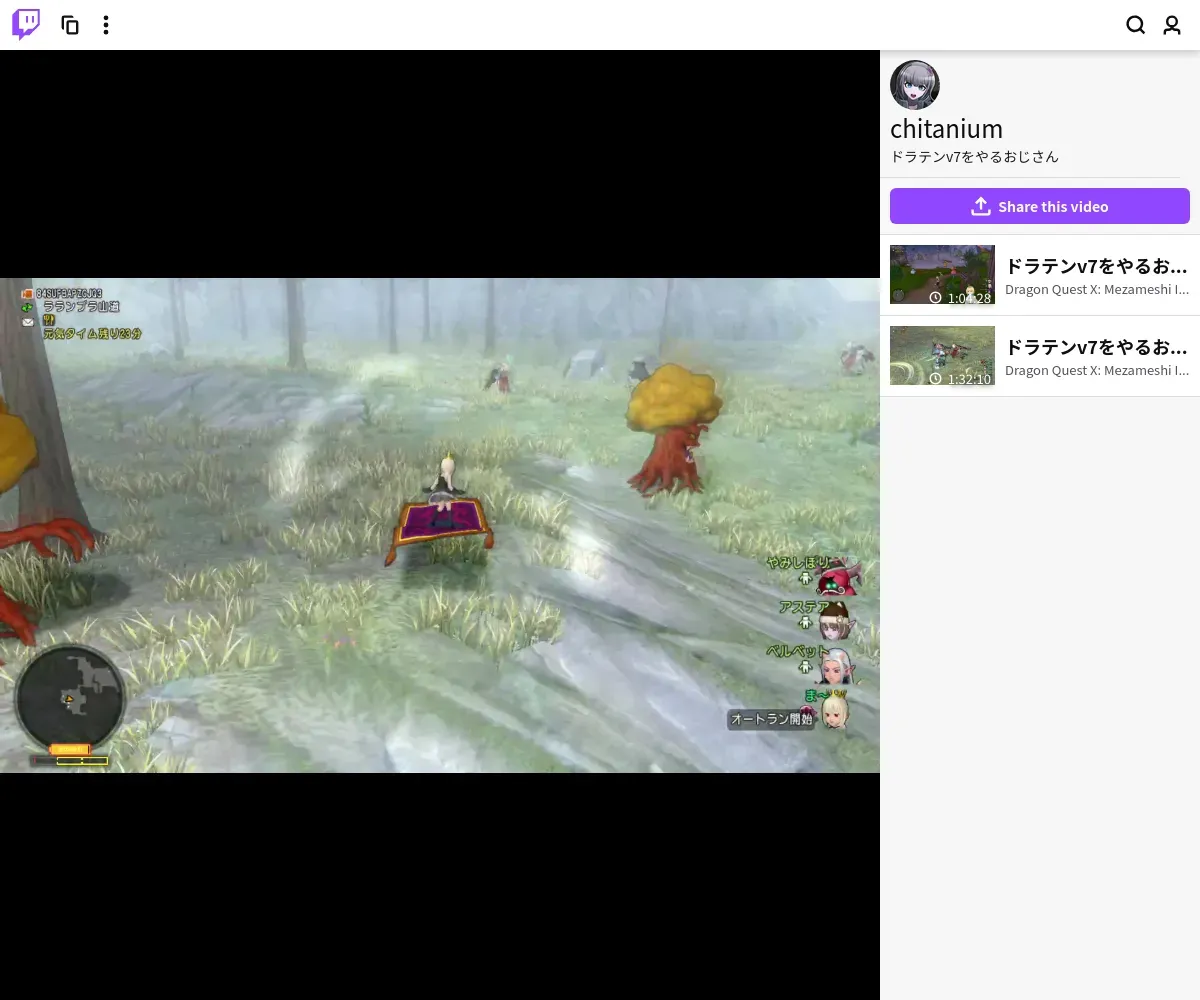
Task: Open the title of the 1:32:10 video
Action: coord(1097,347)
